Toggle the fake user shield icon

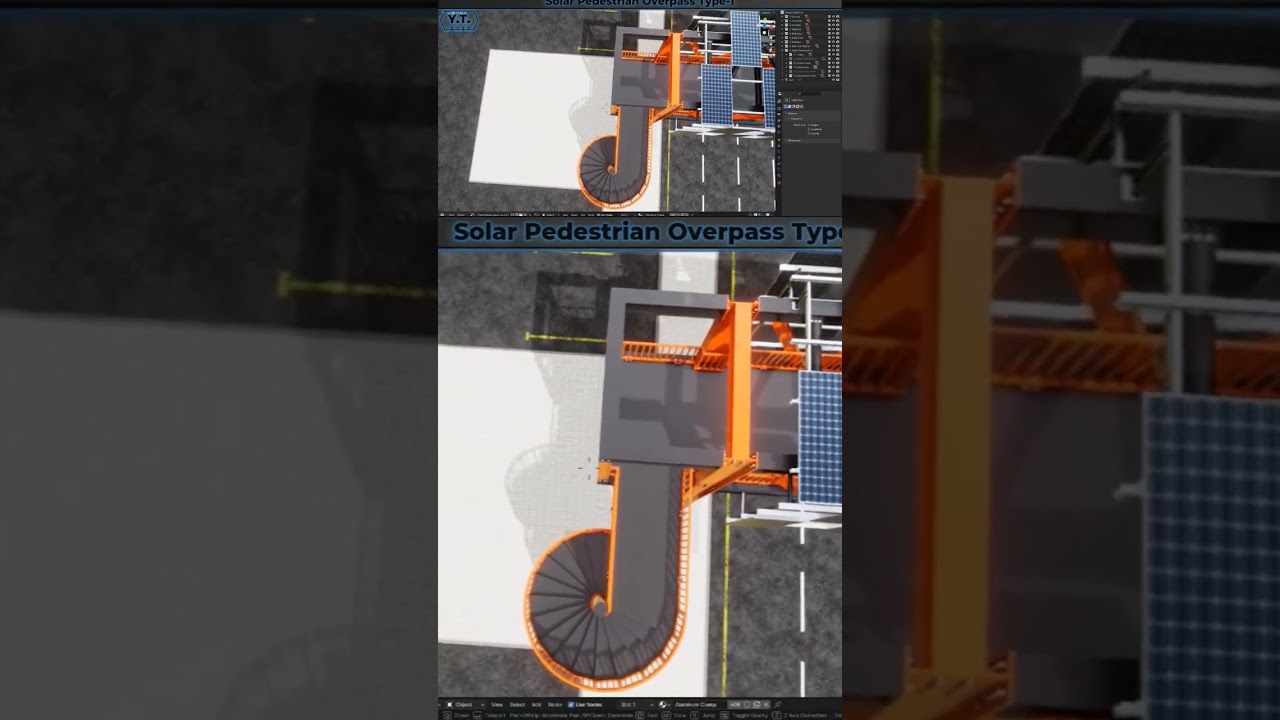coord(747,705)
